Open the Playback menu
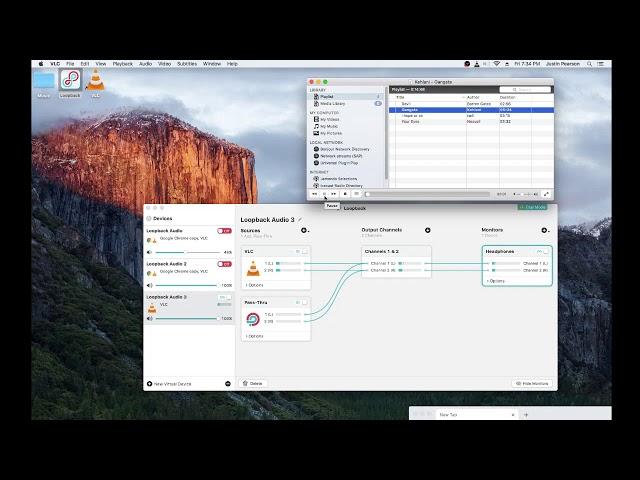This screenshot has height=480, width=640. (122, 64)
